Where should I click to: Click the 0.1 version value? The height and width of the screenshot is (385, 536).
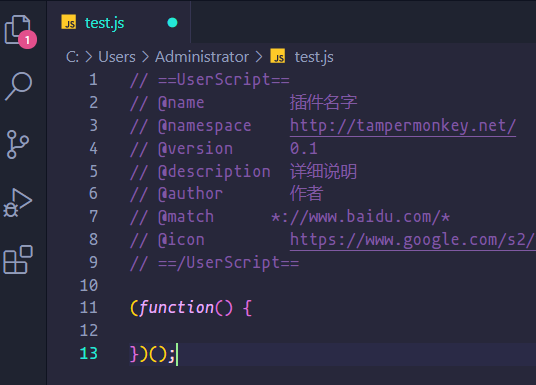coord(304,149)
